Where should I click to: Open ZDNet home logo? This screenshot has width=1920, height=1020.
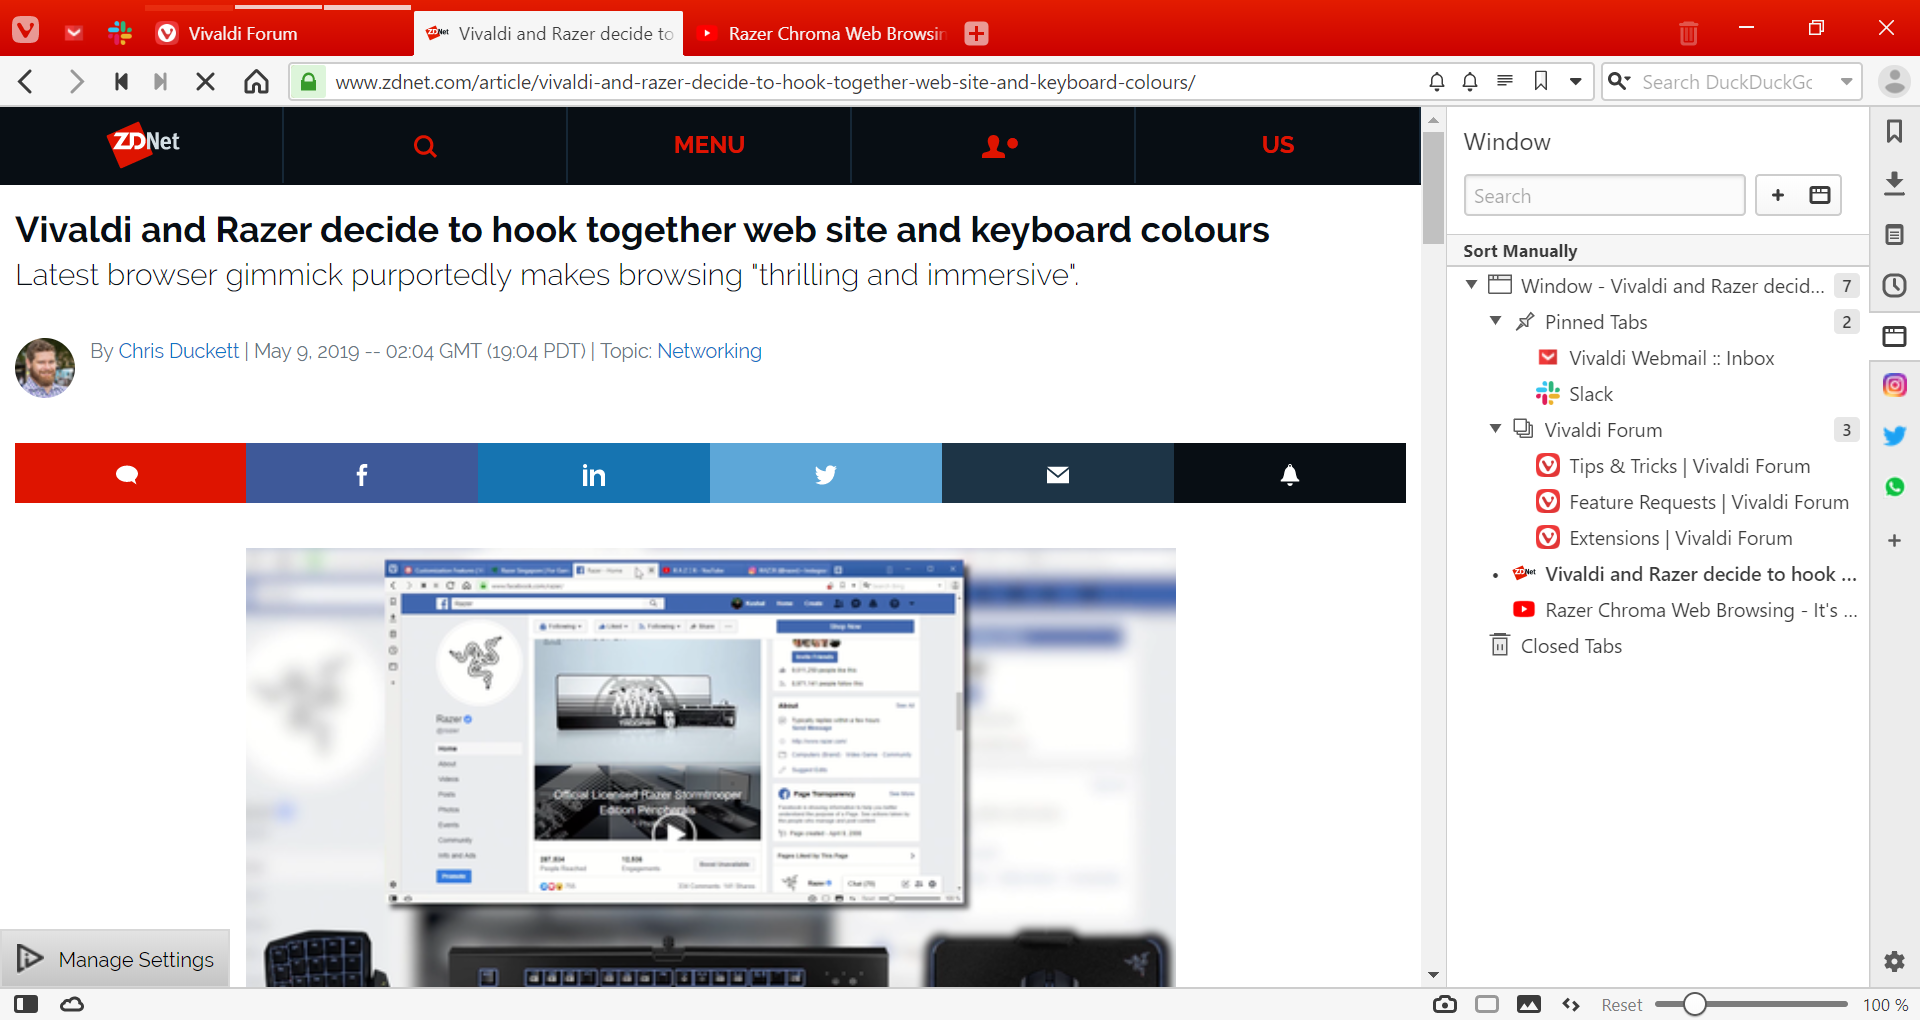[x=143, y=144]
